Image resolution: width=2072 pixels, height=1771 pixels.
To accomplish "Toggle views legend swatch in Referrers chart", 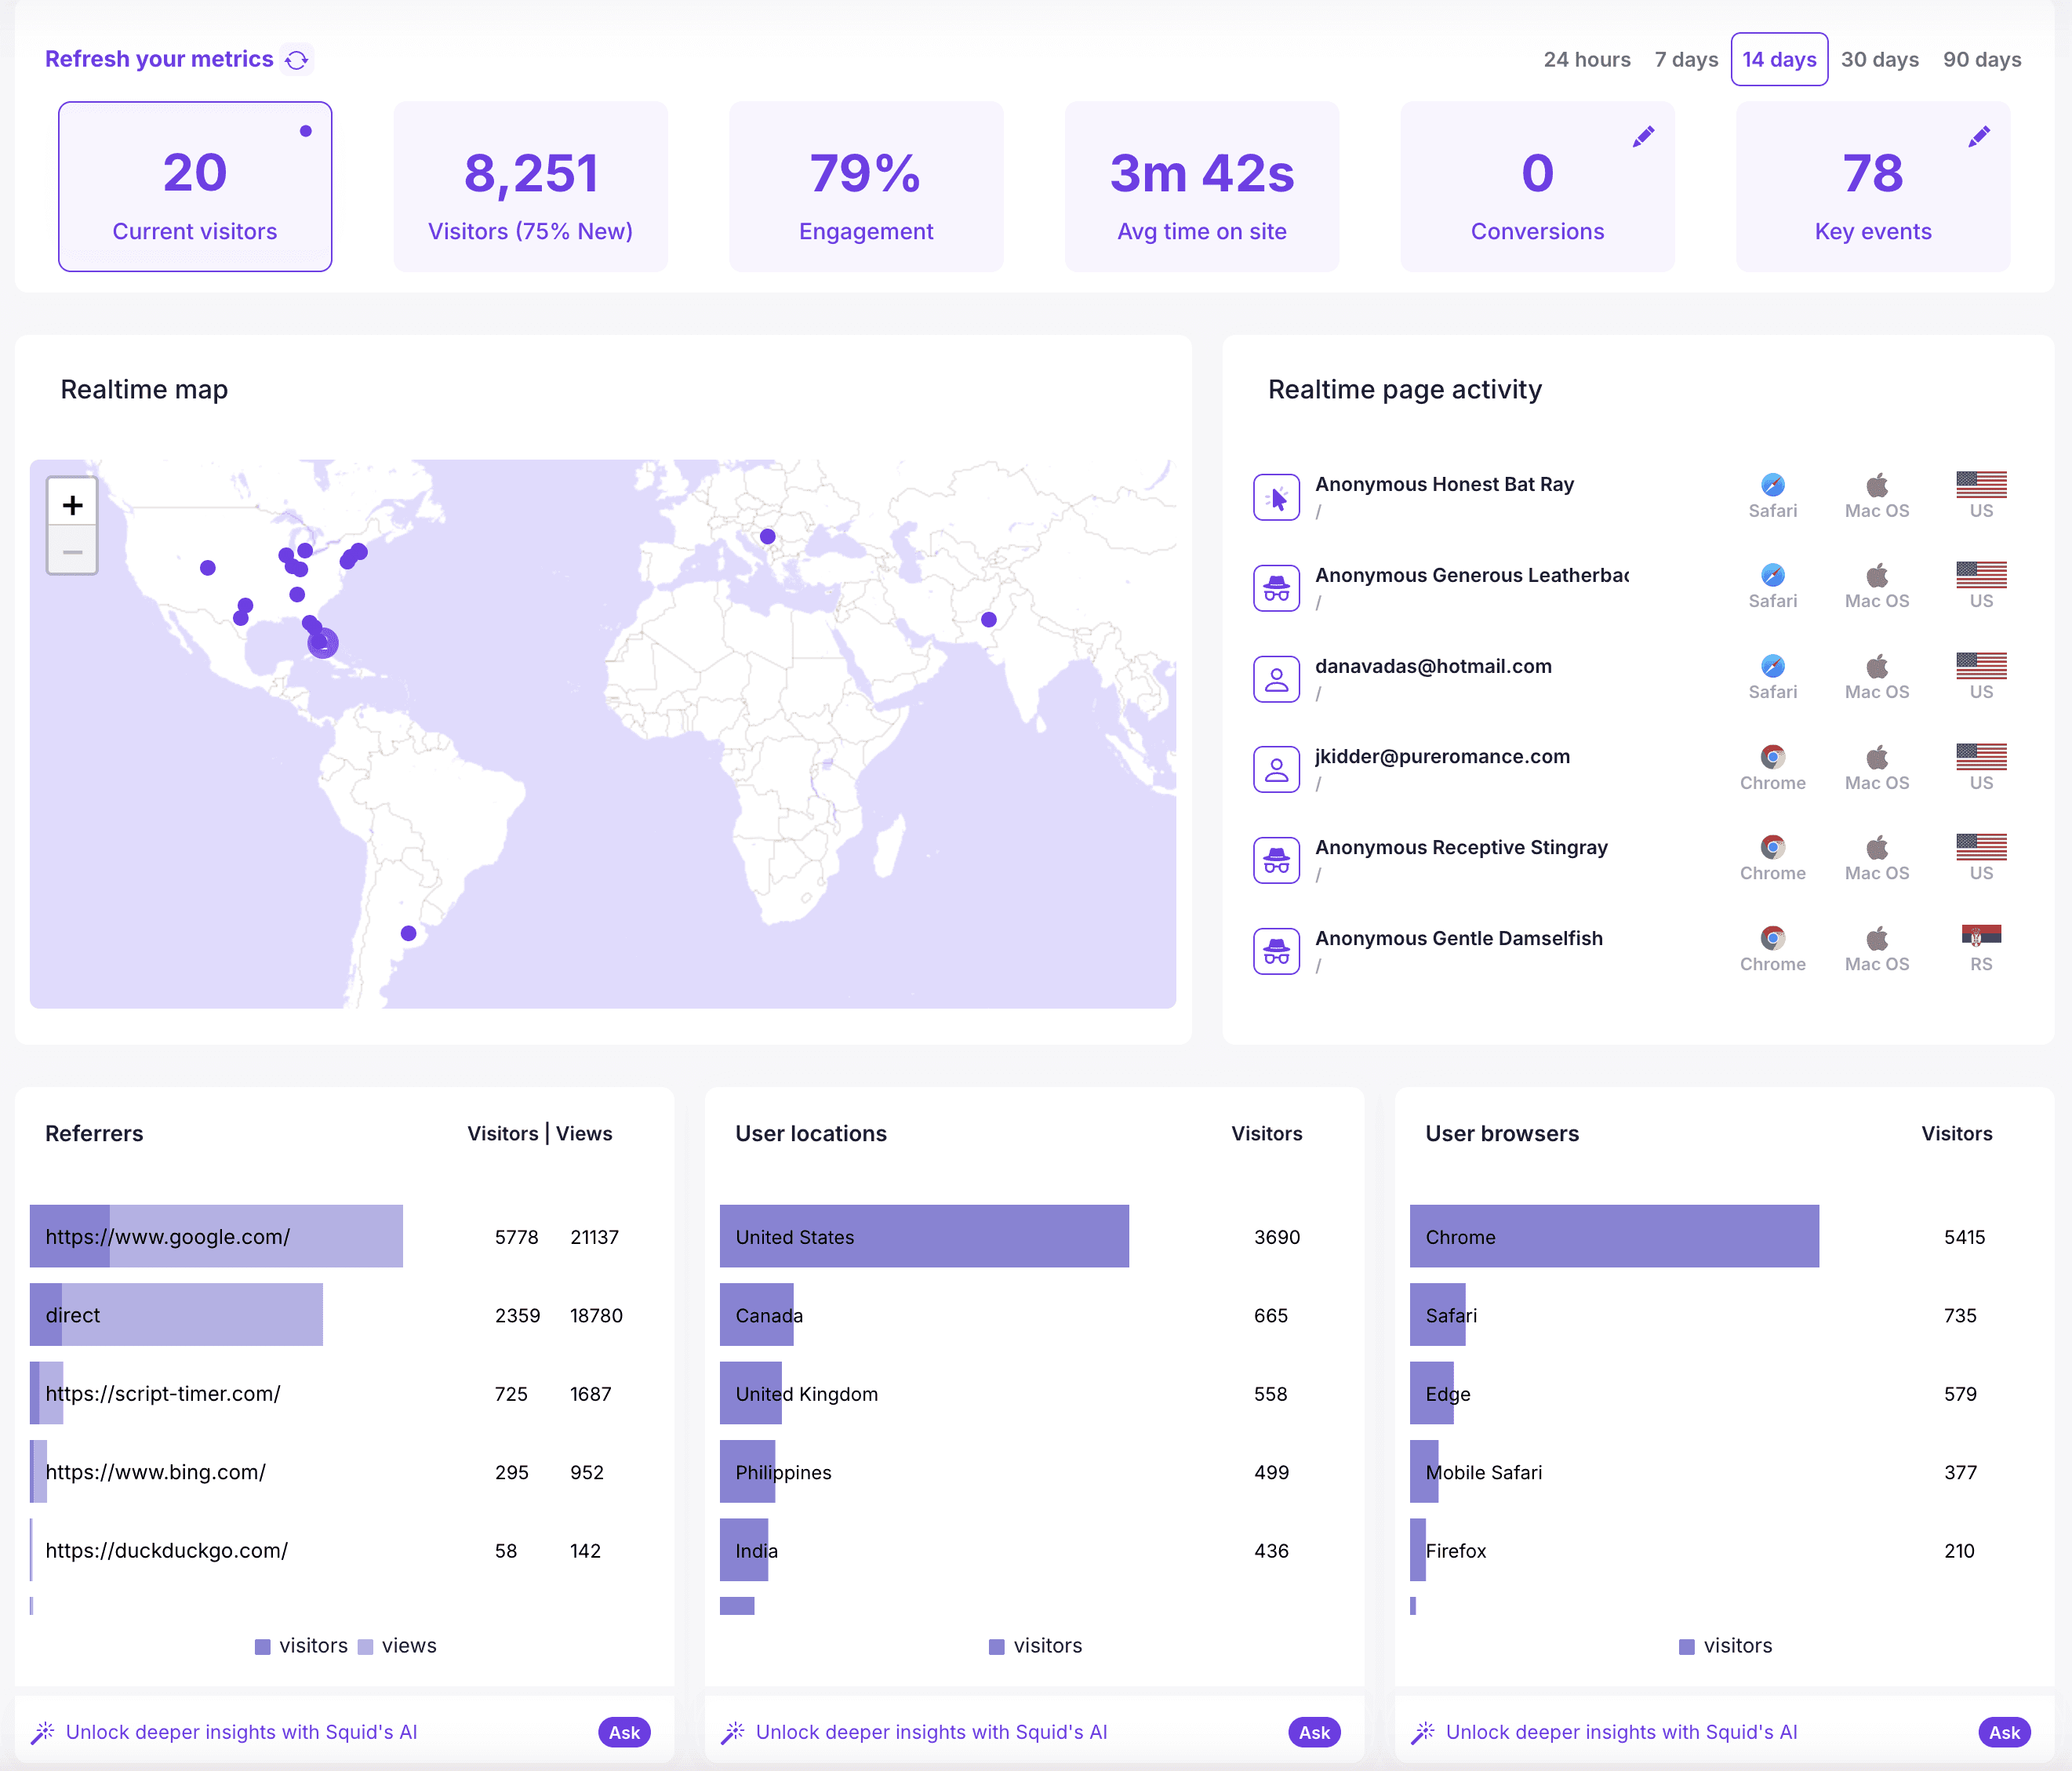I will tap(365, 1647).
